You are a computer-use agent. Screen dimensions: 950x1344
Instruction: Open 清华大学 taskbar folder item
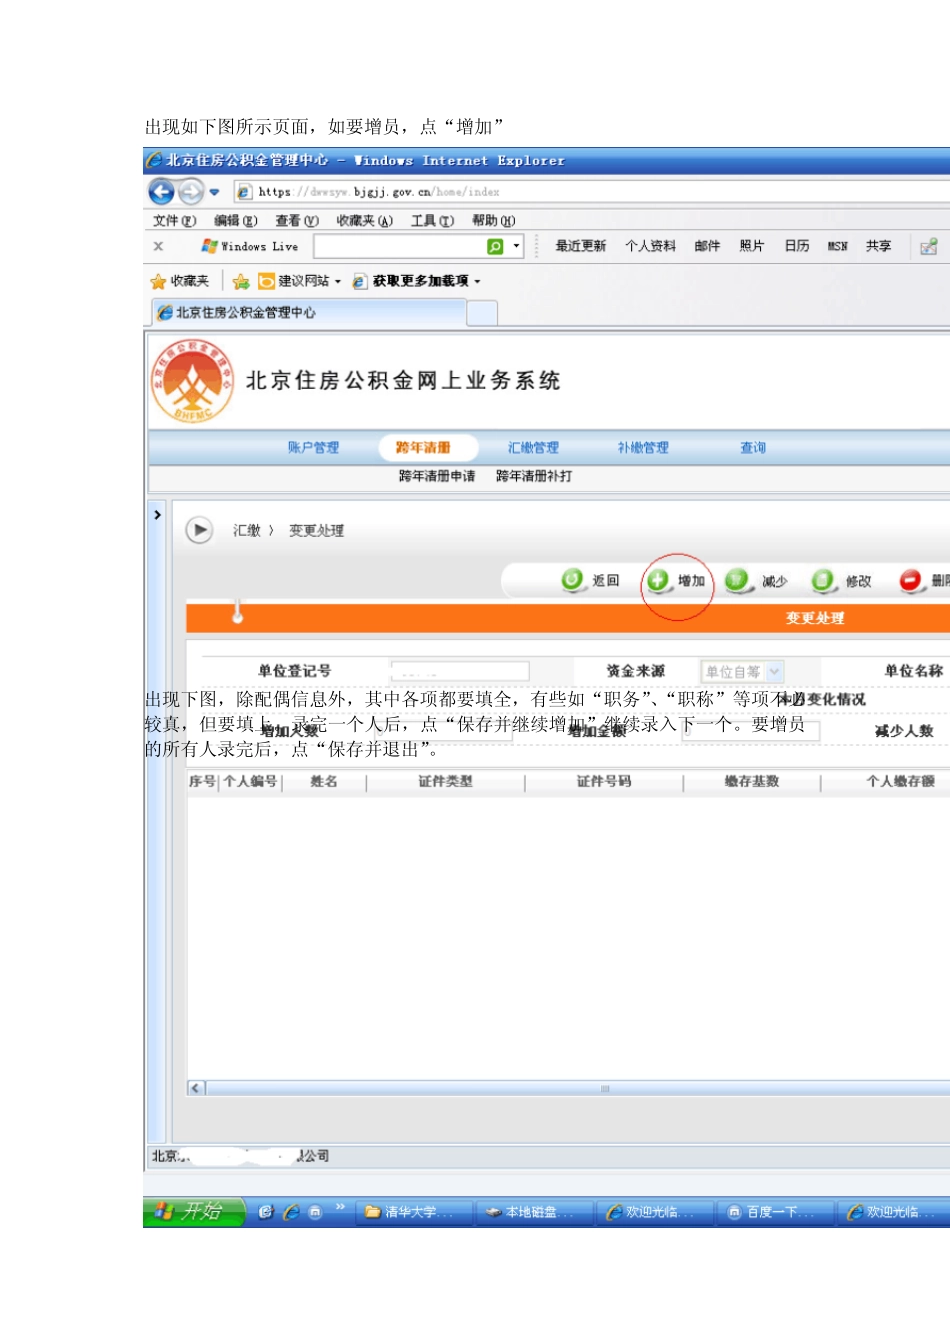414,1212
